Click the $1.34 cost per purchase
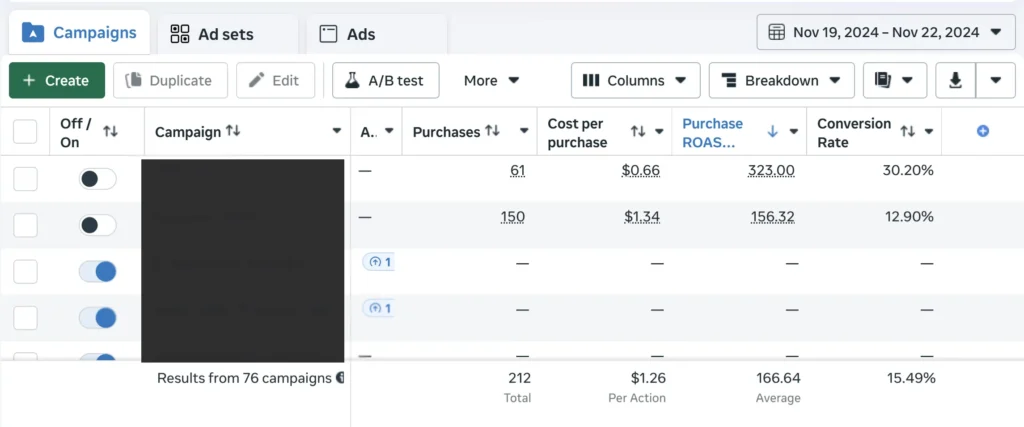This screenshot has width=1024, height=427. coord(642,216)
